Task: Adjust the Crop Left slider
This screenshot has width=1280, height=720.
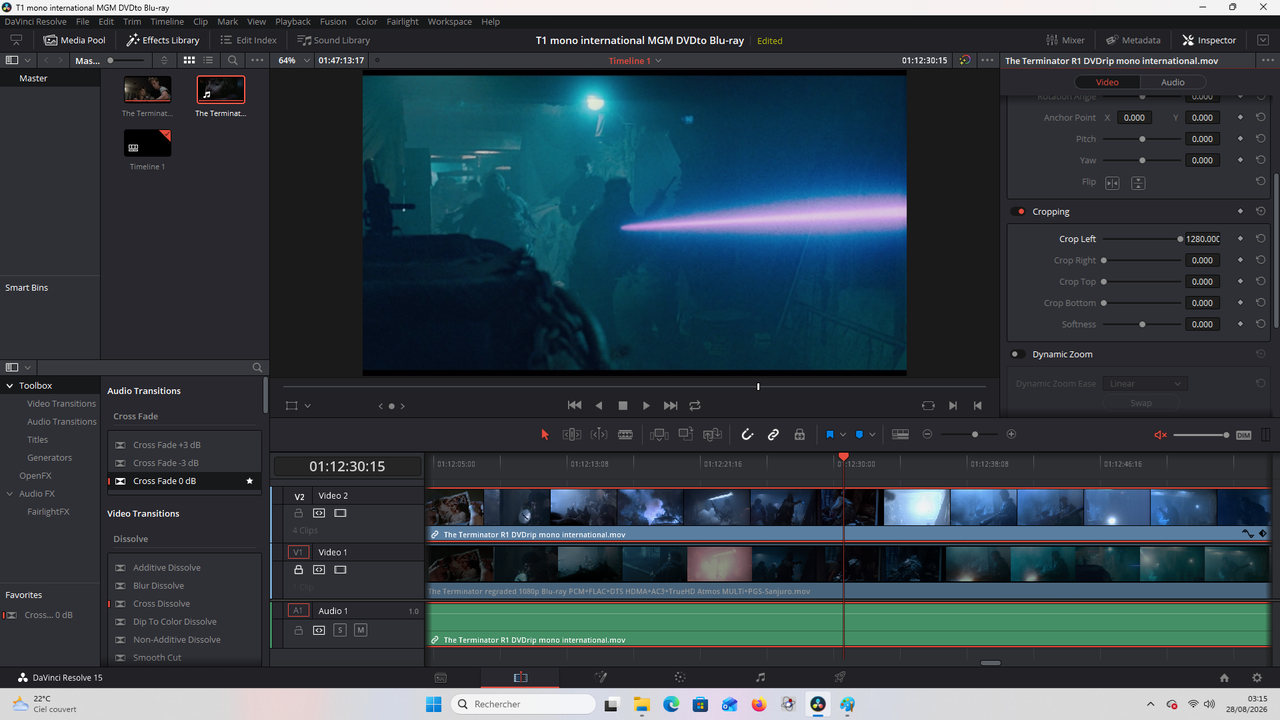Action: (1141, 239)
